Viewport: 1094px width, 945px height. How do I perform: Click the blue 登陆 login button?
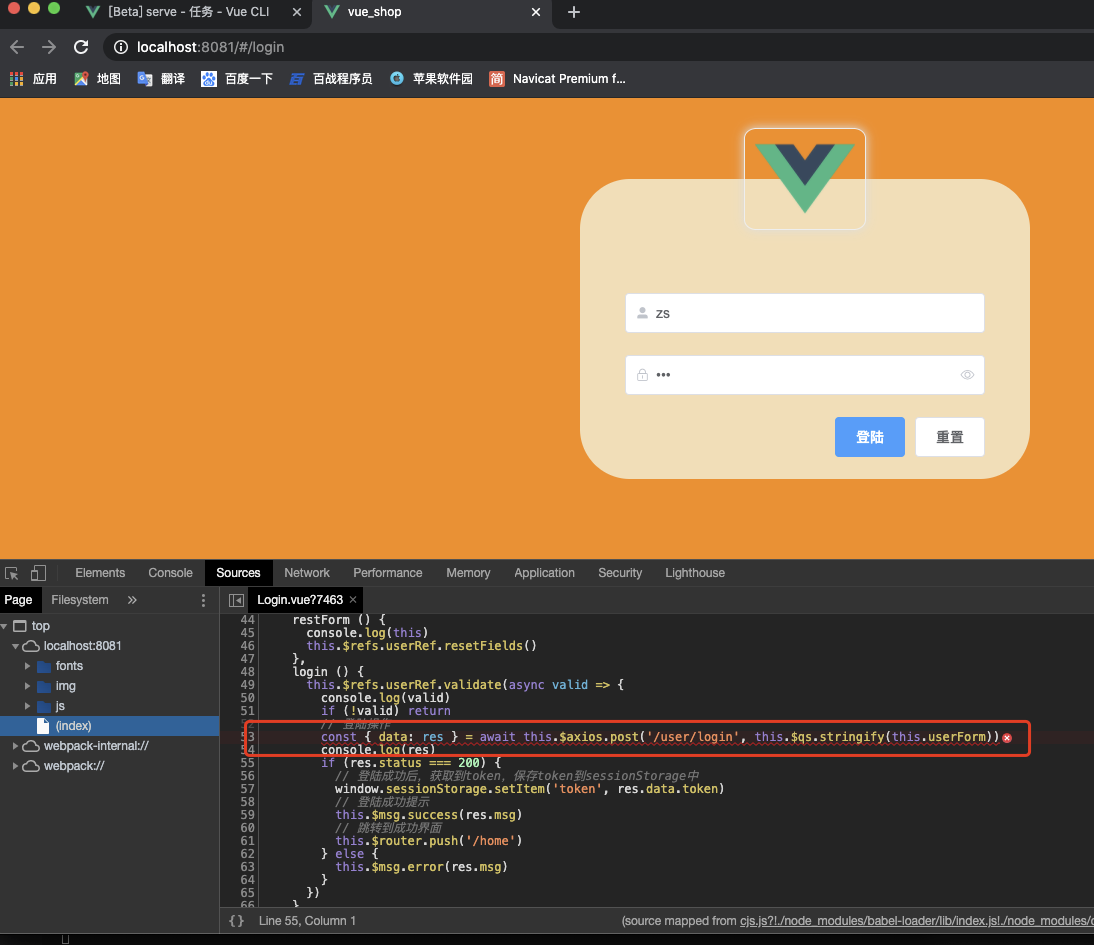click(x=869, y=437)
